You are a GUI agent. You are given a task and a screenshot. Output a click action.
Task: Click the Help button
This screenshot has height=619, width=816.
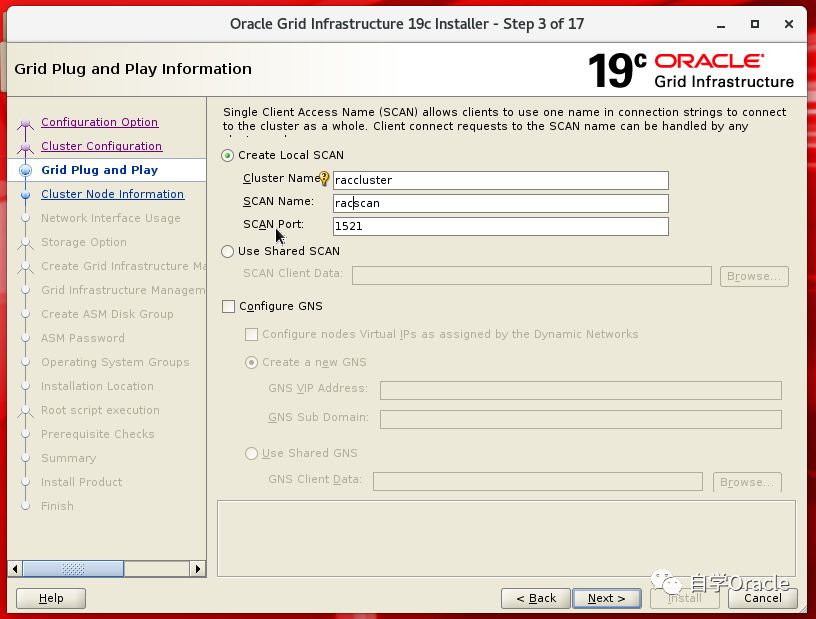51,598
